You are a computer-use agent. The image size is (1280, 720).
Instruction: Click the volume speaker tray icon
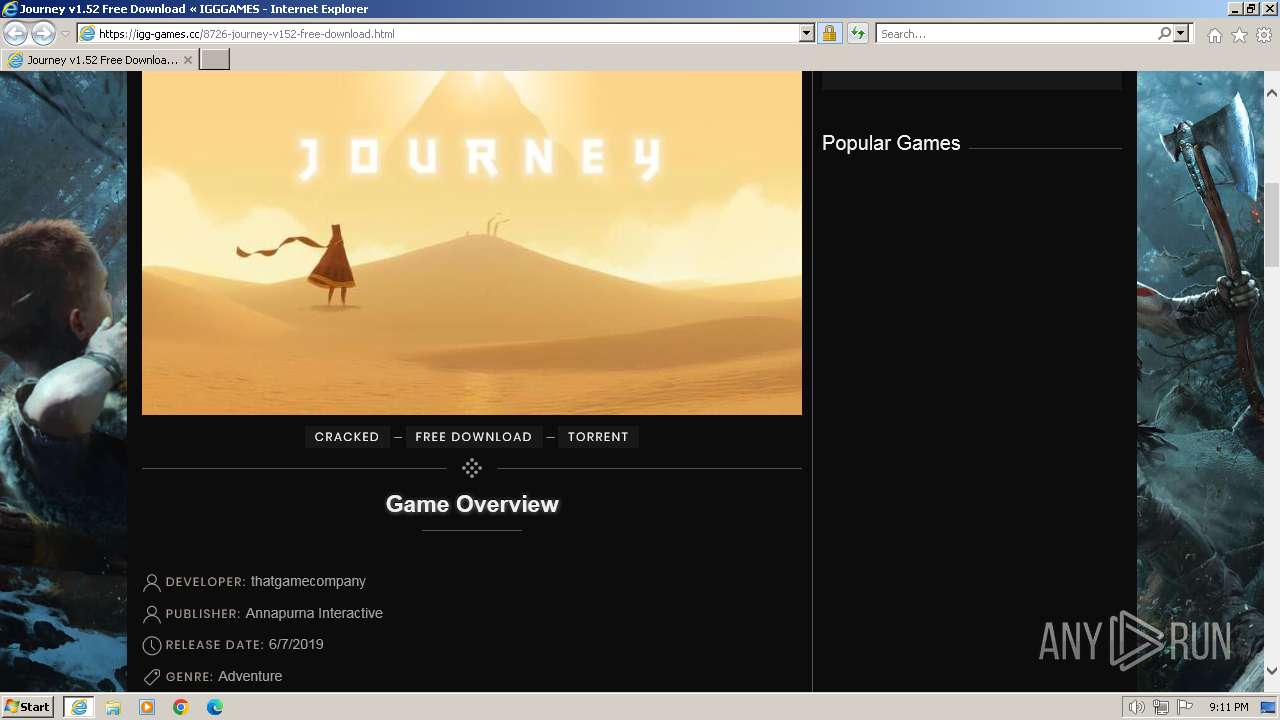[1137, 708]
